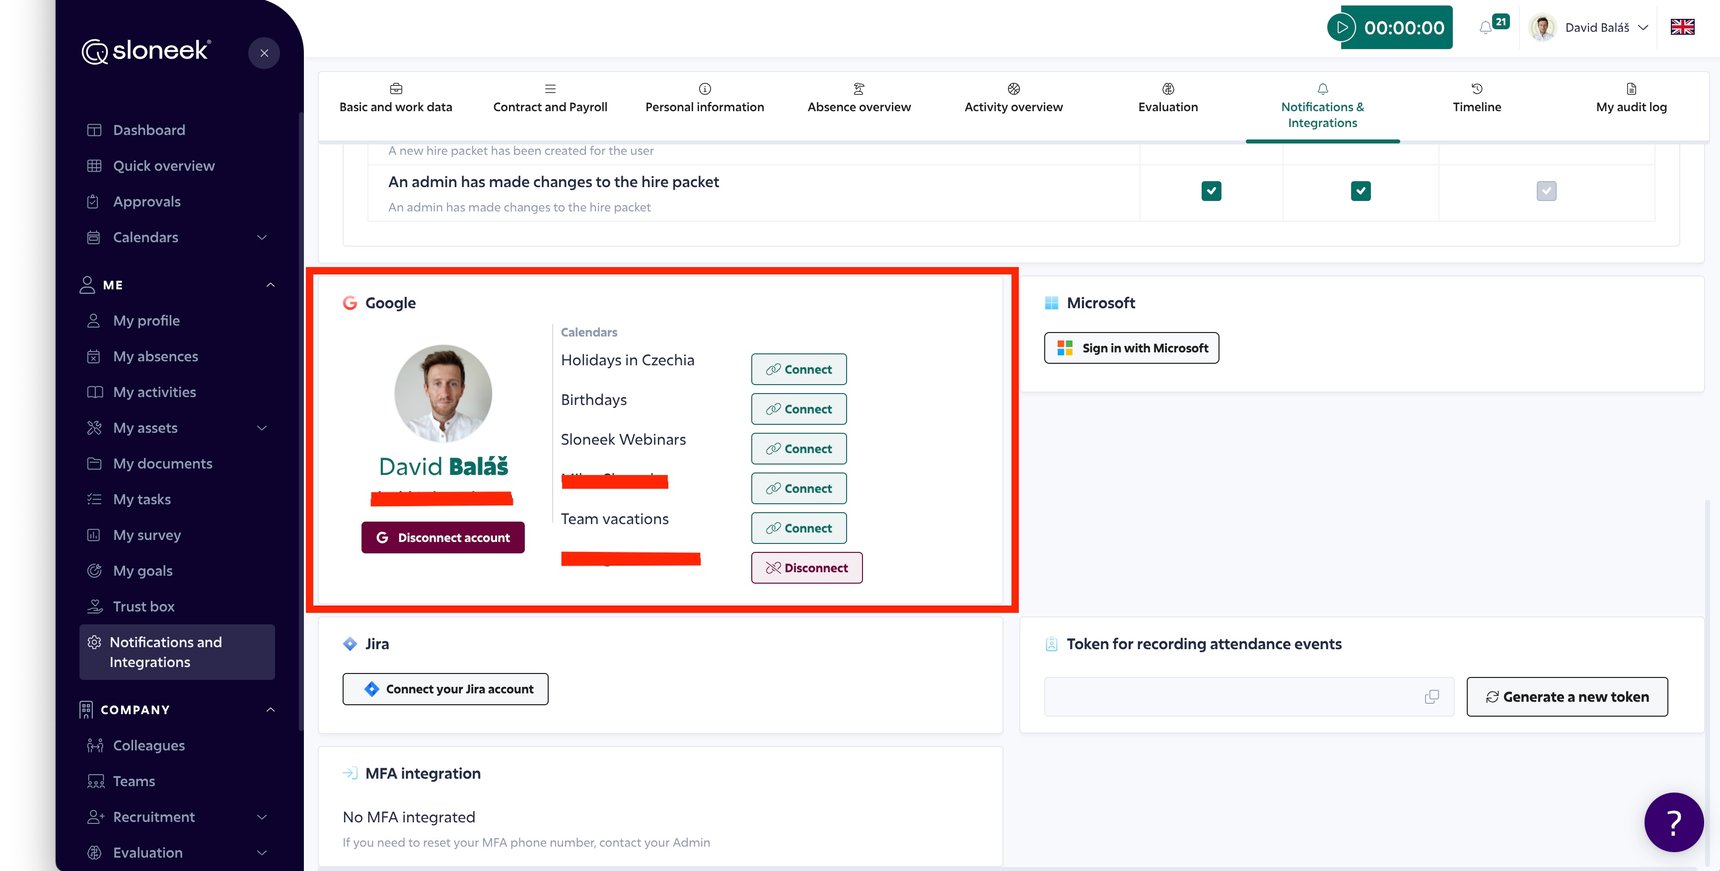Connect the Birthdays calendar
1720x871 pixels.
pyautogui.click(x=799, y=409)
